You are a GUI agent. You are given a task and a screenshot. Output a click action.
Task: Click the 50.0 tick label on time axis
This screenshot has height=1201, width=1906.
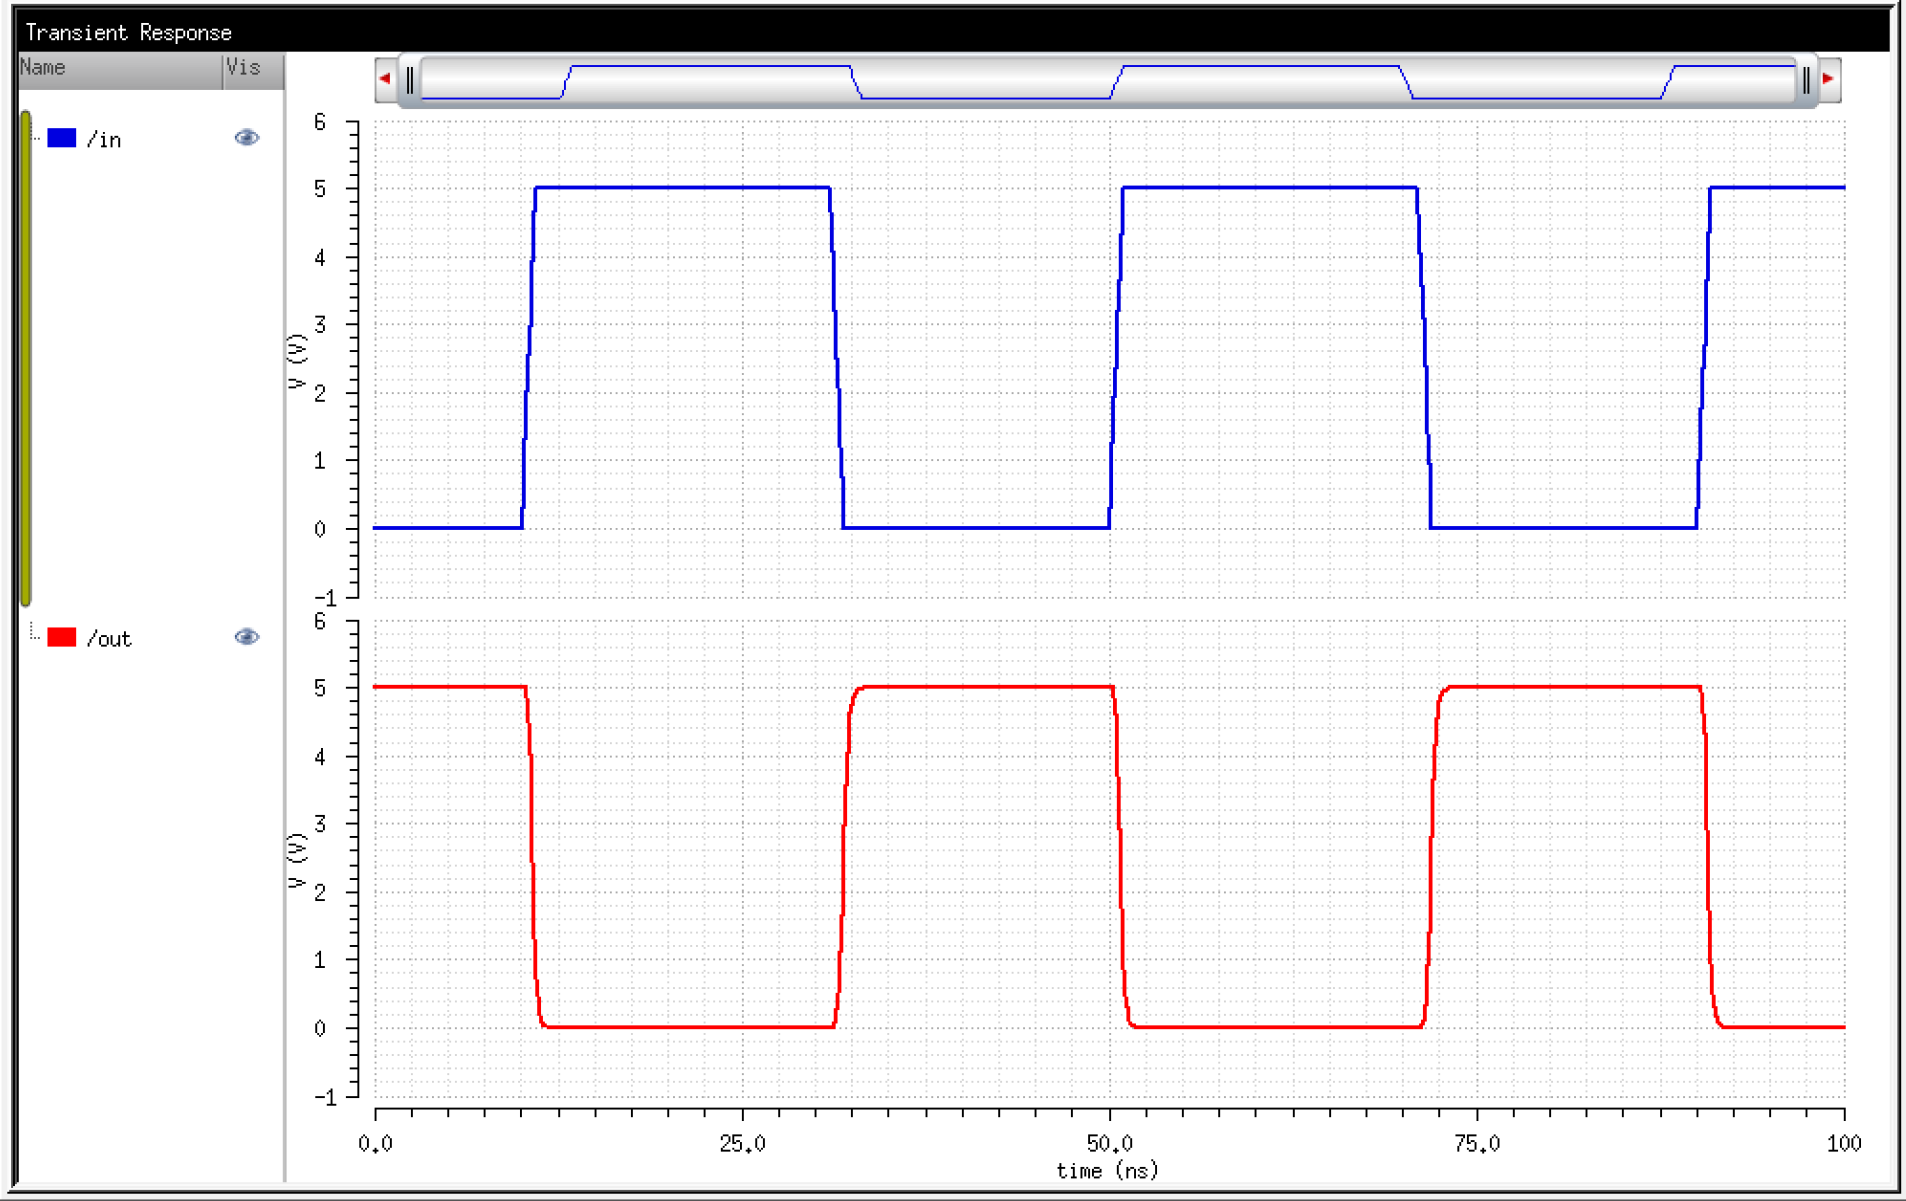[x=1109, y=1144]
